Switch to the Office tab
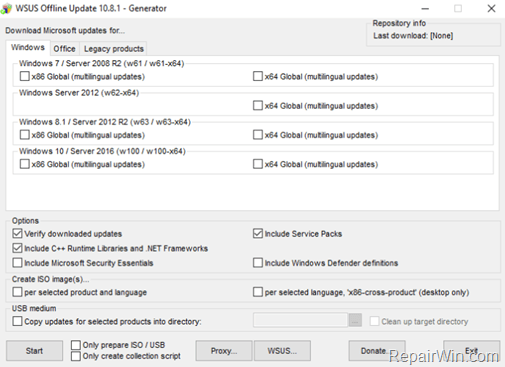505x367 pixels. click(x=64, y=49)
